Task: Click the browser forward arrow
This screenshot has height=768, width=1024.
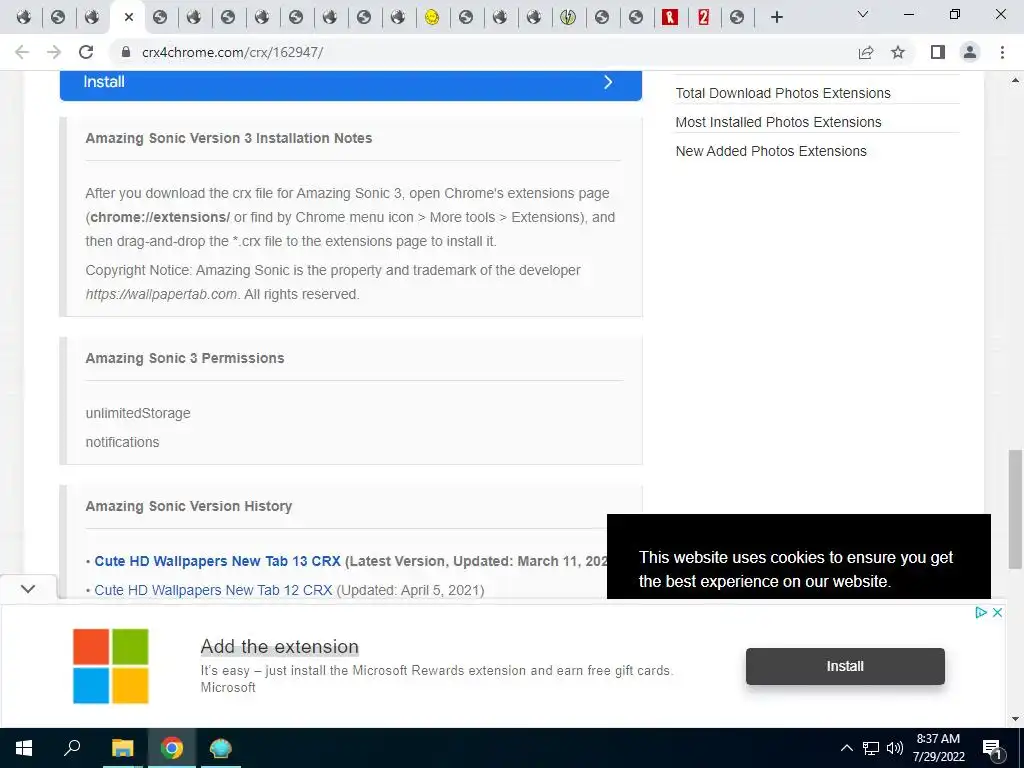Action: click(x=54, y=52)
